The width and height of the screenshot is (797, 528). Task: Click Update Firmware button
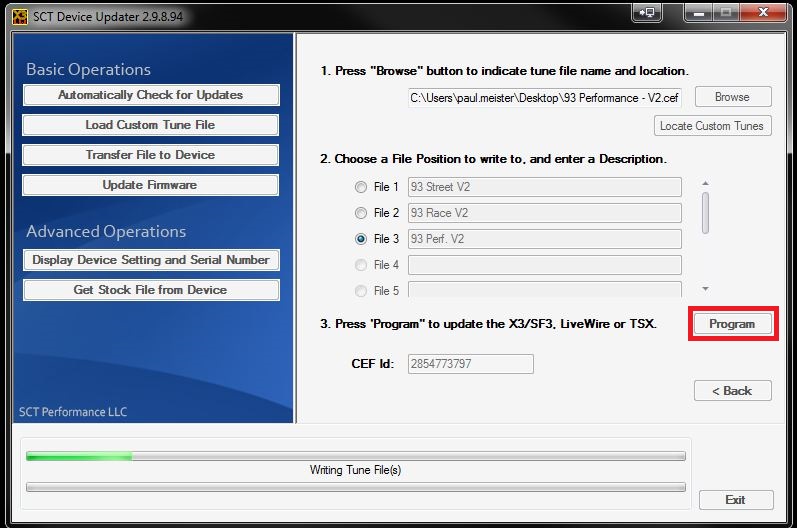tap(150, 185)
